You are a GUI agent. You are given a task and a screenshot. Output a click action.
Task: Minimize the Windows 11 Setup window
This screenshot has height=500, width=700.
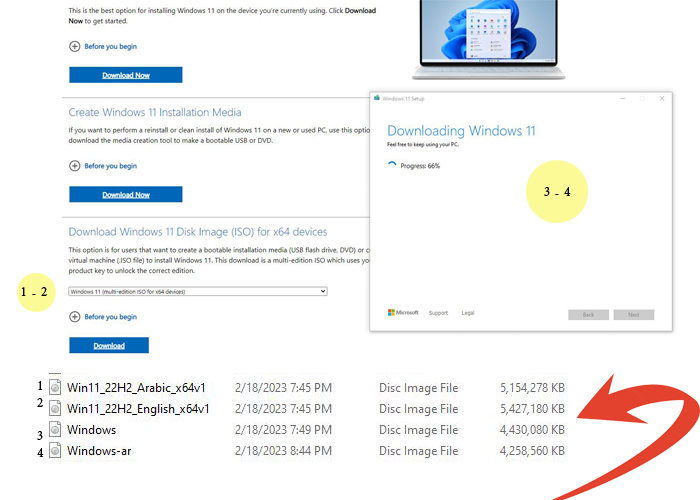[x=623, y=98]
